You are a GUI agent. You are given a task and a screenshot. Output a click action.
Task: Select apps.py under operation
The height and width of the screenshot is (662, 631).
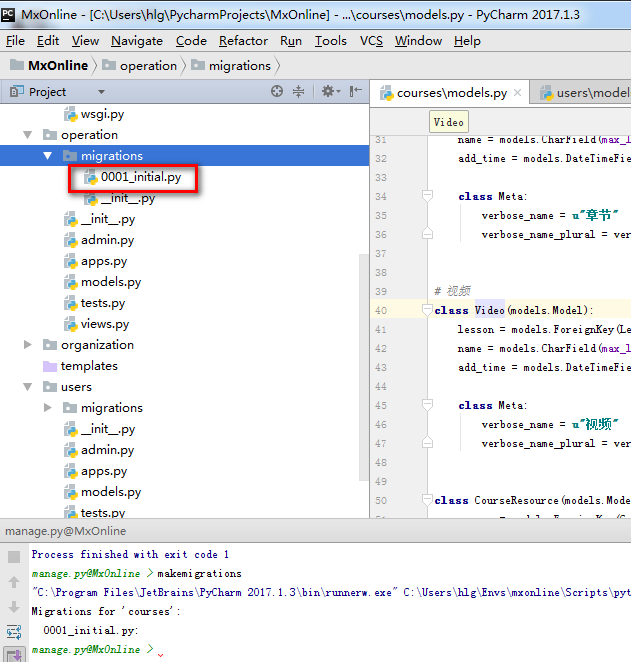coord(104,261)
